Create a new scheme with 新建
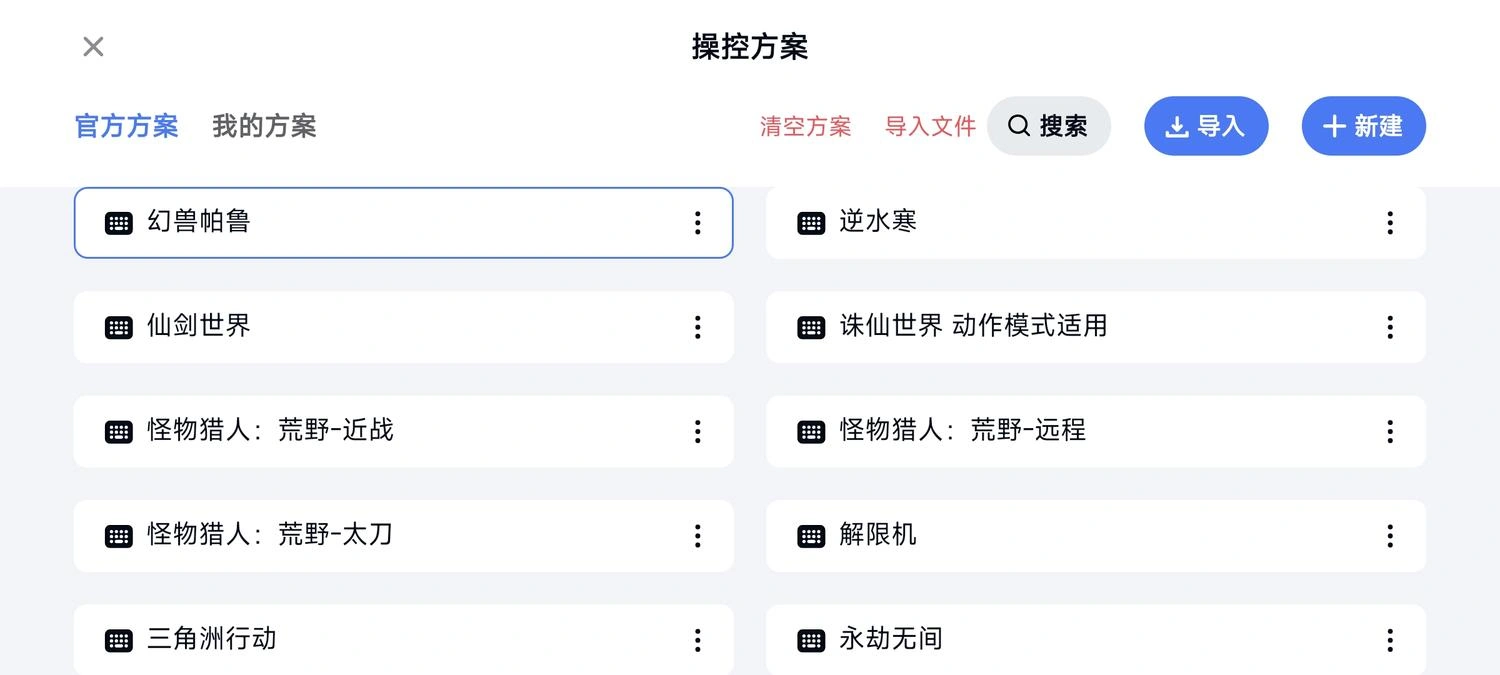Image resolution: width=1500 pixels, height=675 pixels. 1363,126
